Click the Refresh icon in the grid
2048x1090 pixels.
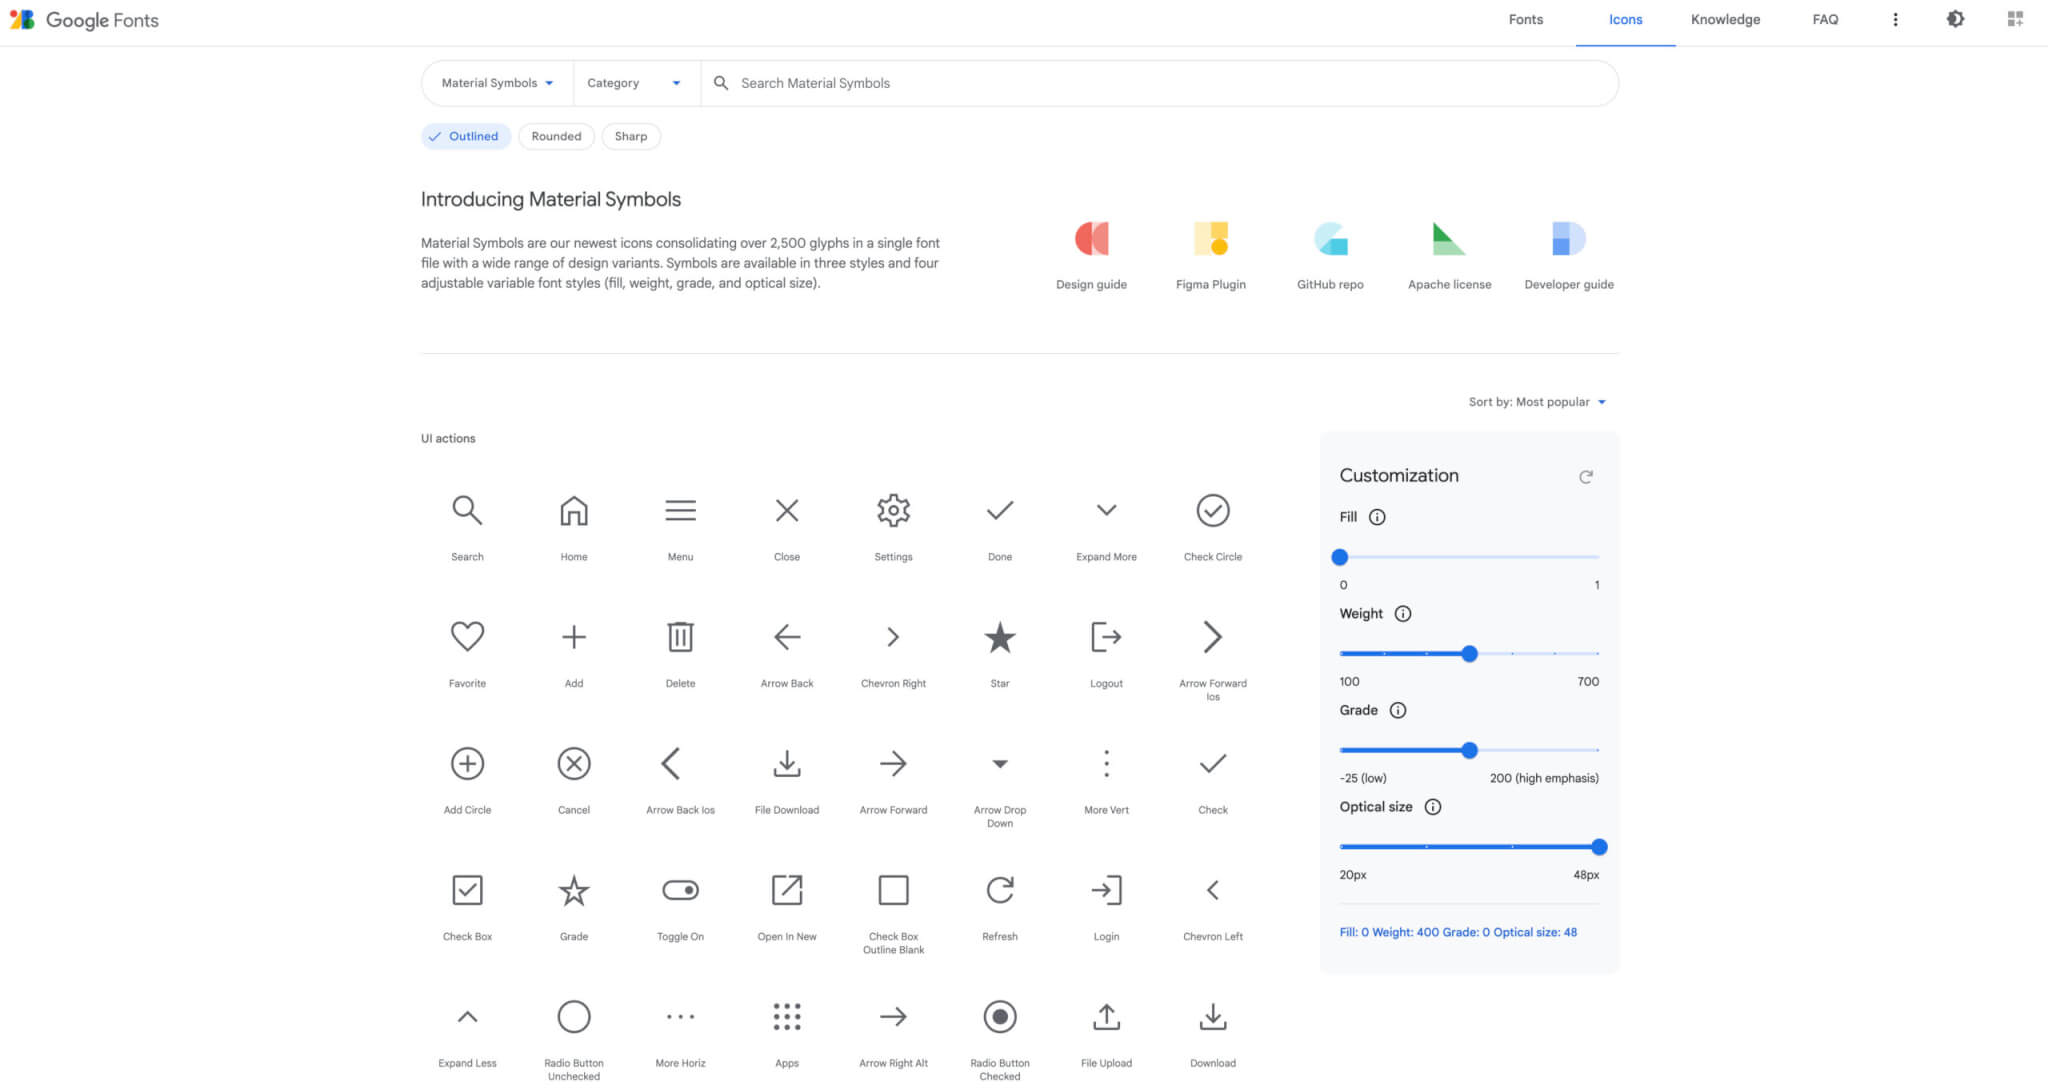click(x=999, y=890)
